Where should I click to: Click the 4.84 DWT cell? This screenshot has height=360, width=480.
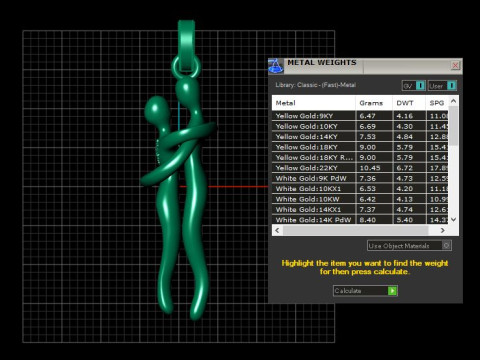tap(409, 137)
